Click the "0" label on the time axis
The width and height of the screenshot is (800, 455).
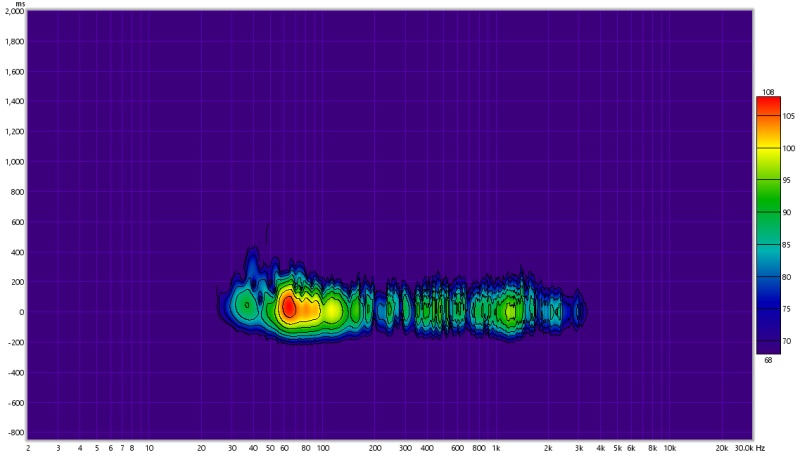(21, 312)
